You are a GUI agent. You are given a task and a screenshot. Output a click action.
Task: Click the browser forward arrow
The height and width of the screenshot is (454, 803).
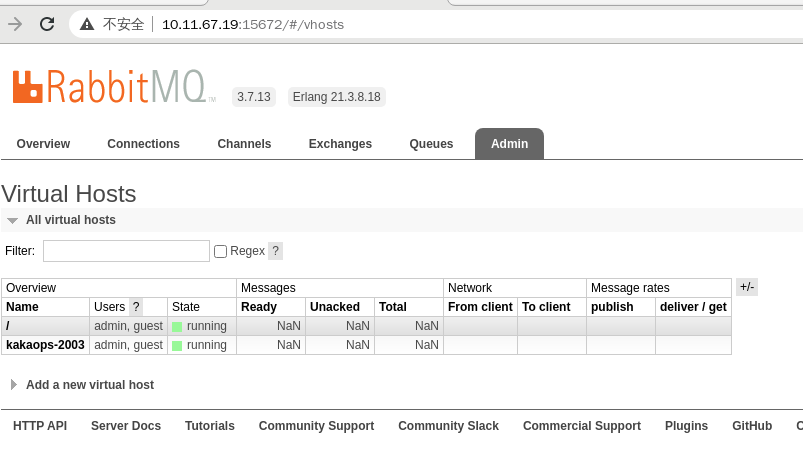click(x=15, y=24)
